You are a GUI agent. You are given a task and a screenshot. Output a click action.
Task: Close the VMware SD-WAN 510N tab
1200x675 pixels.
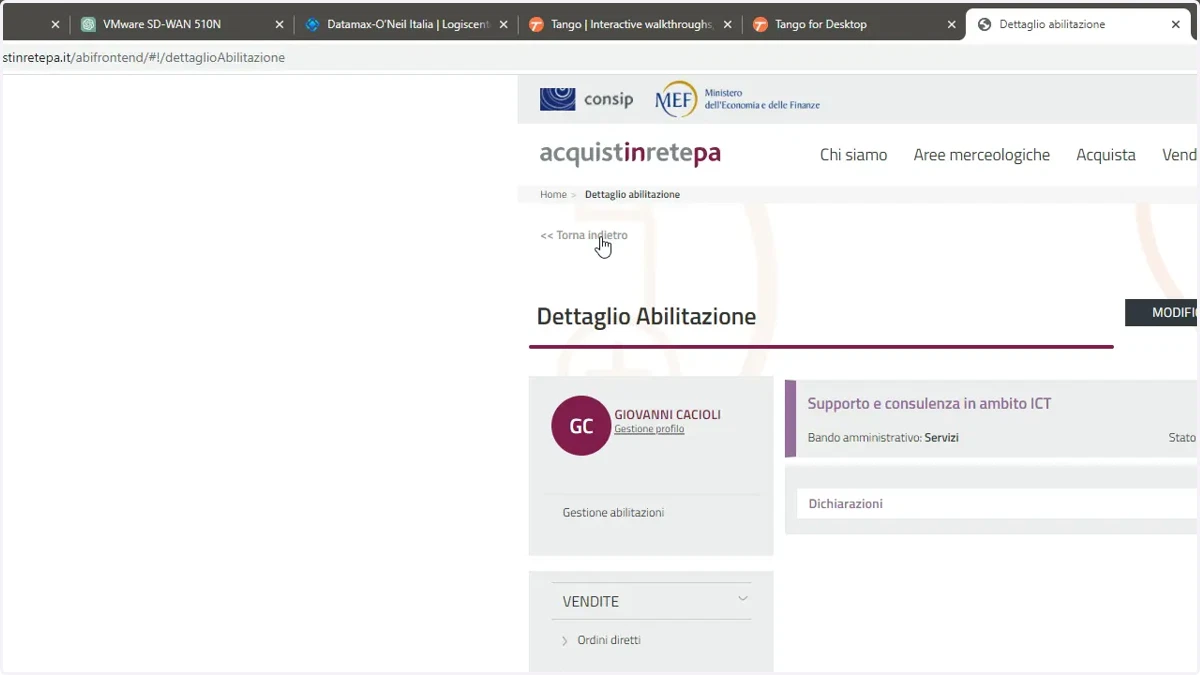(280, 24)
